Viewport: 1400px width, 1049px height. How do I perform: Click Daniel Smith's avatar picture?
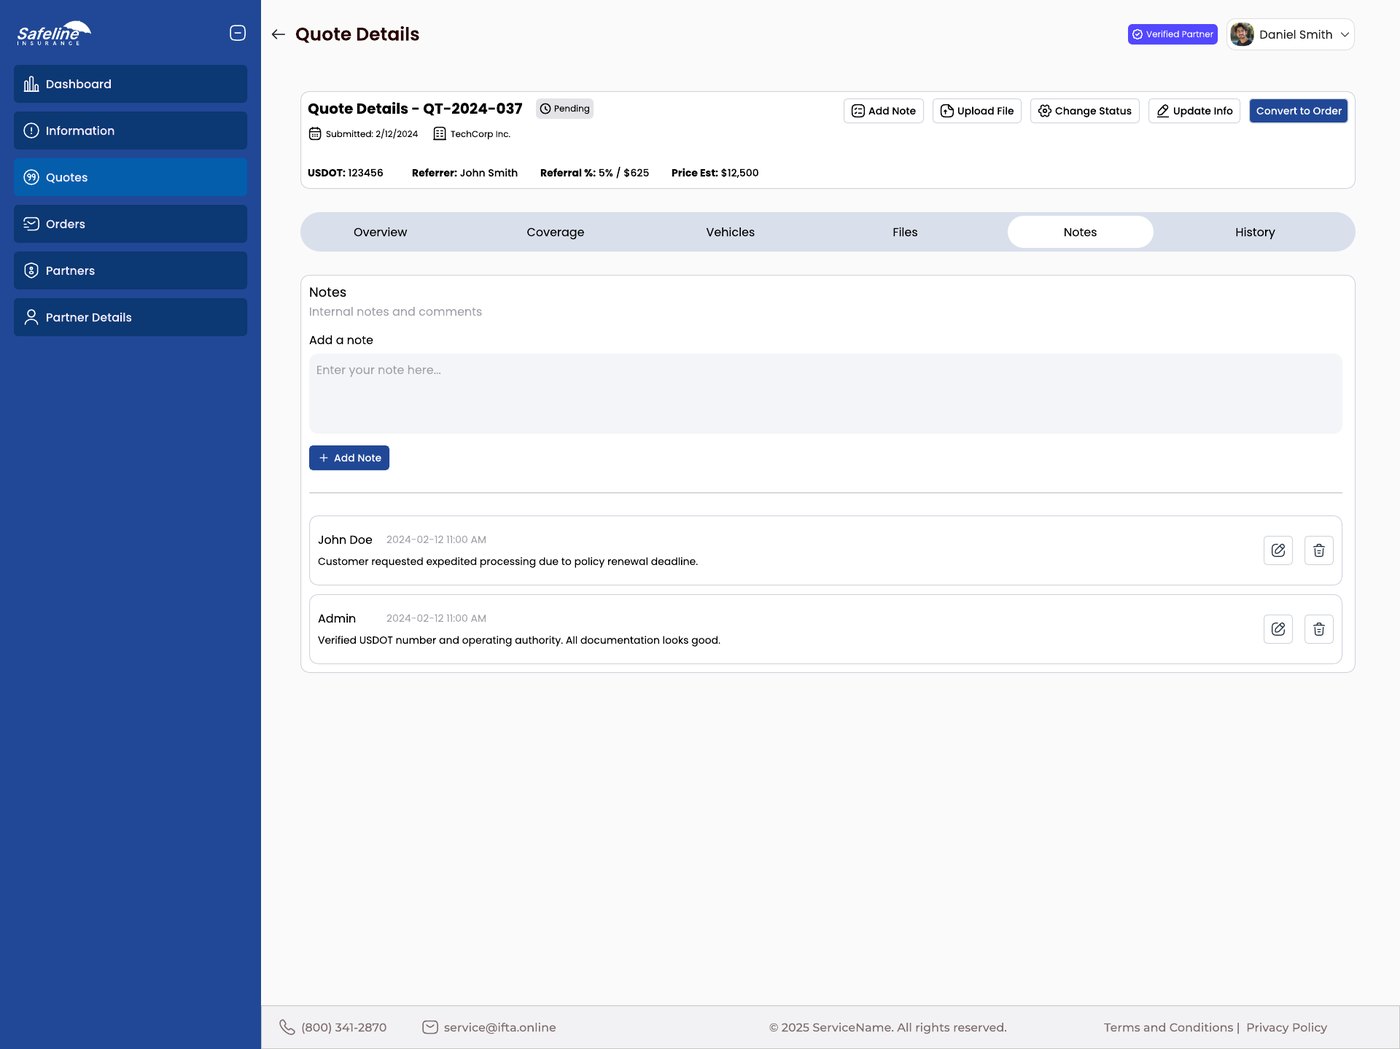pyautogui.click(x=1242, y=34)
